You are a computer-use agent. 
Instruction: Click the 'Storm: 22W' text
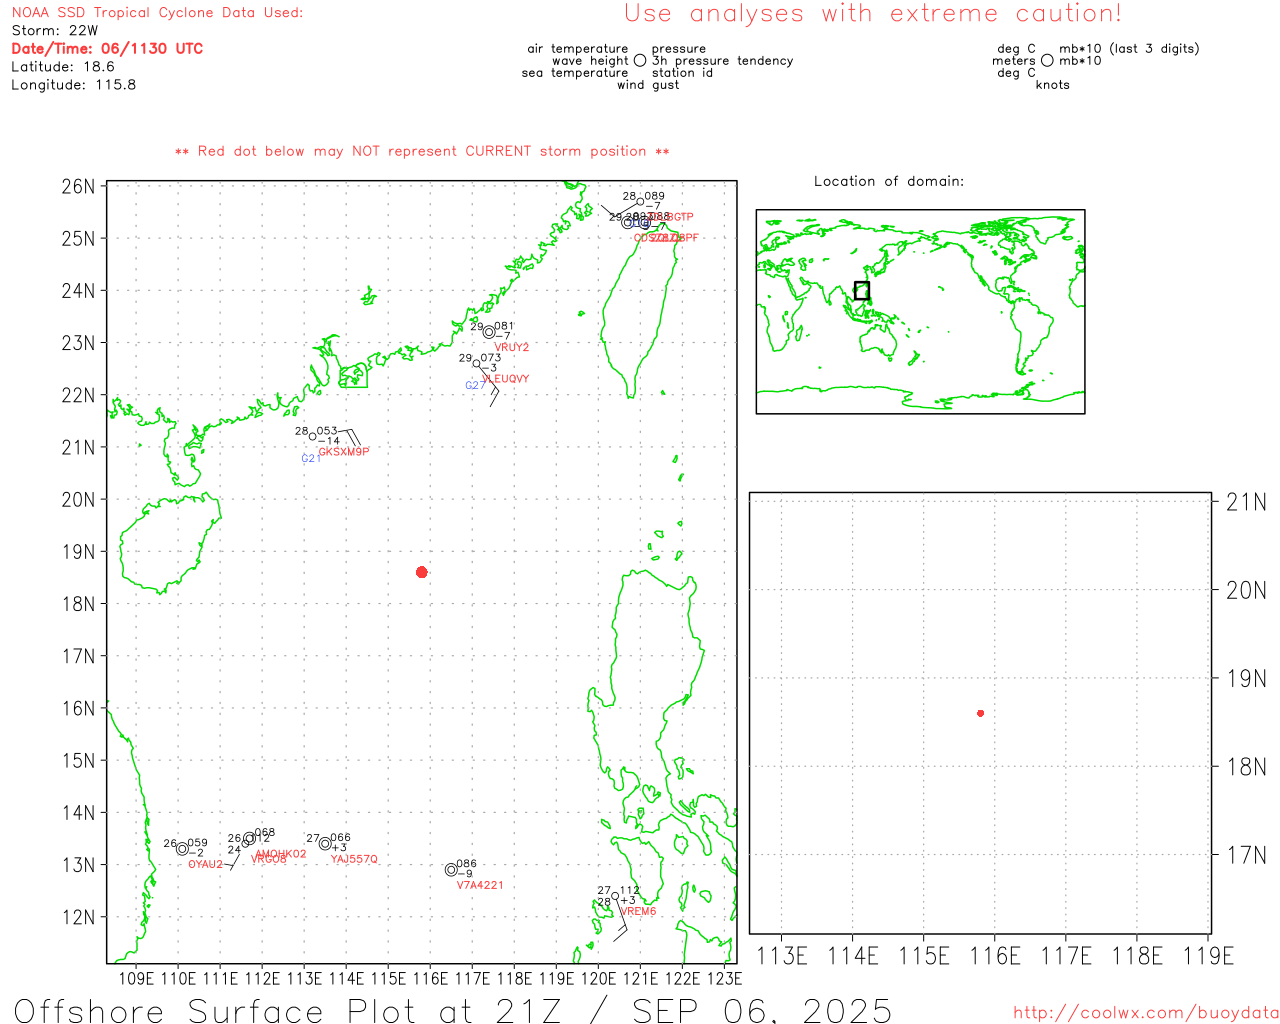[x=55, y=31]
